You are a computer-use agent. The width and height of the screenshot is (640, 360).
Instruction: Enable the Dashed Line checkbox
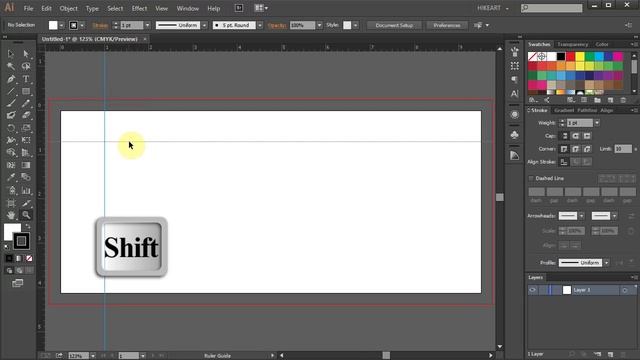[x=531, y=178]
